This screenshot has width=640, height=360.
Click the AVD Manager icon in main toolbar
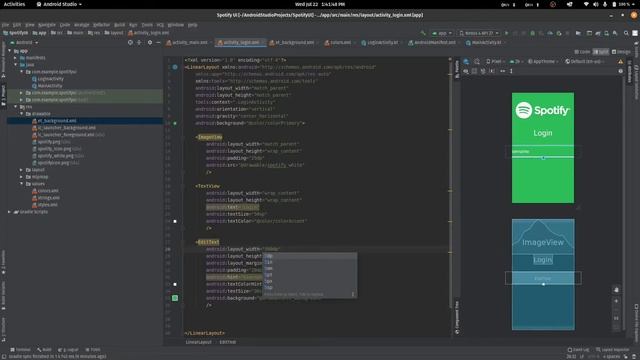(606, 33)
